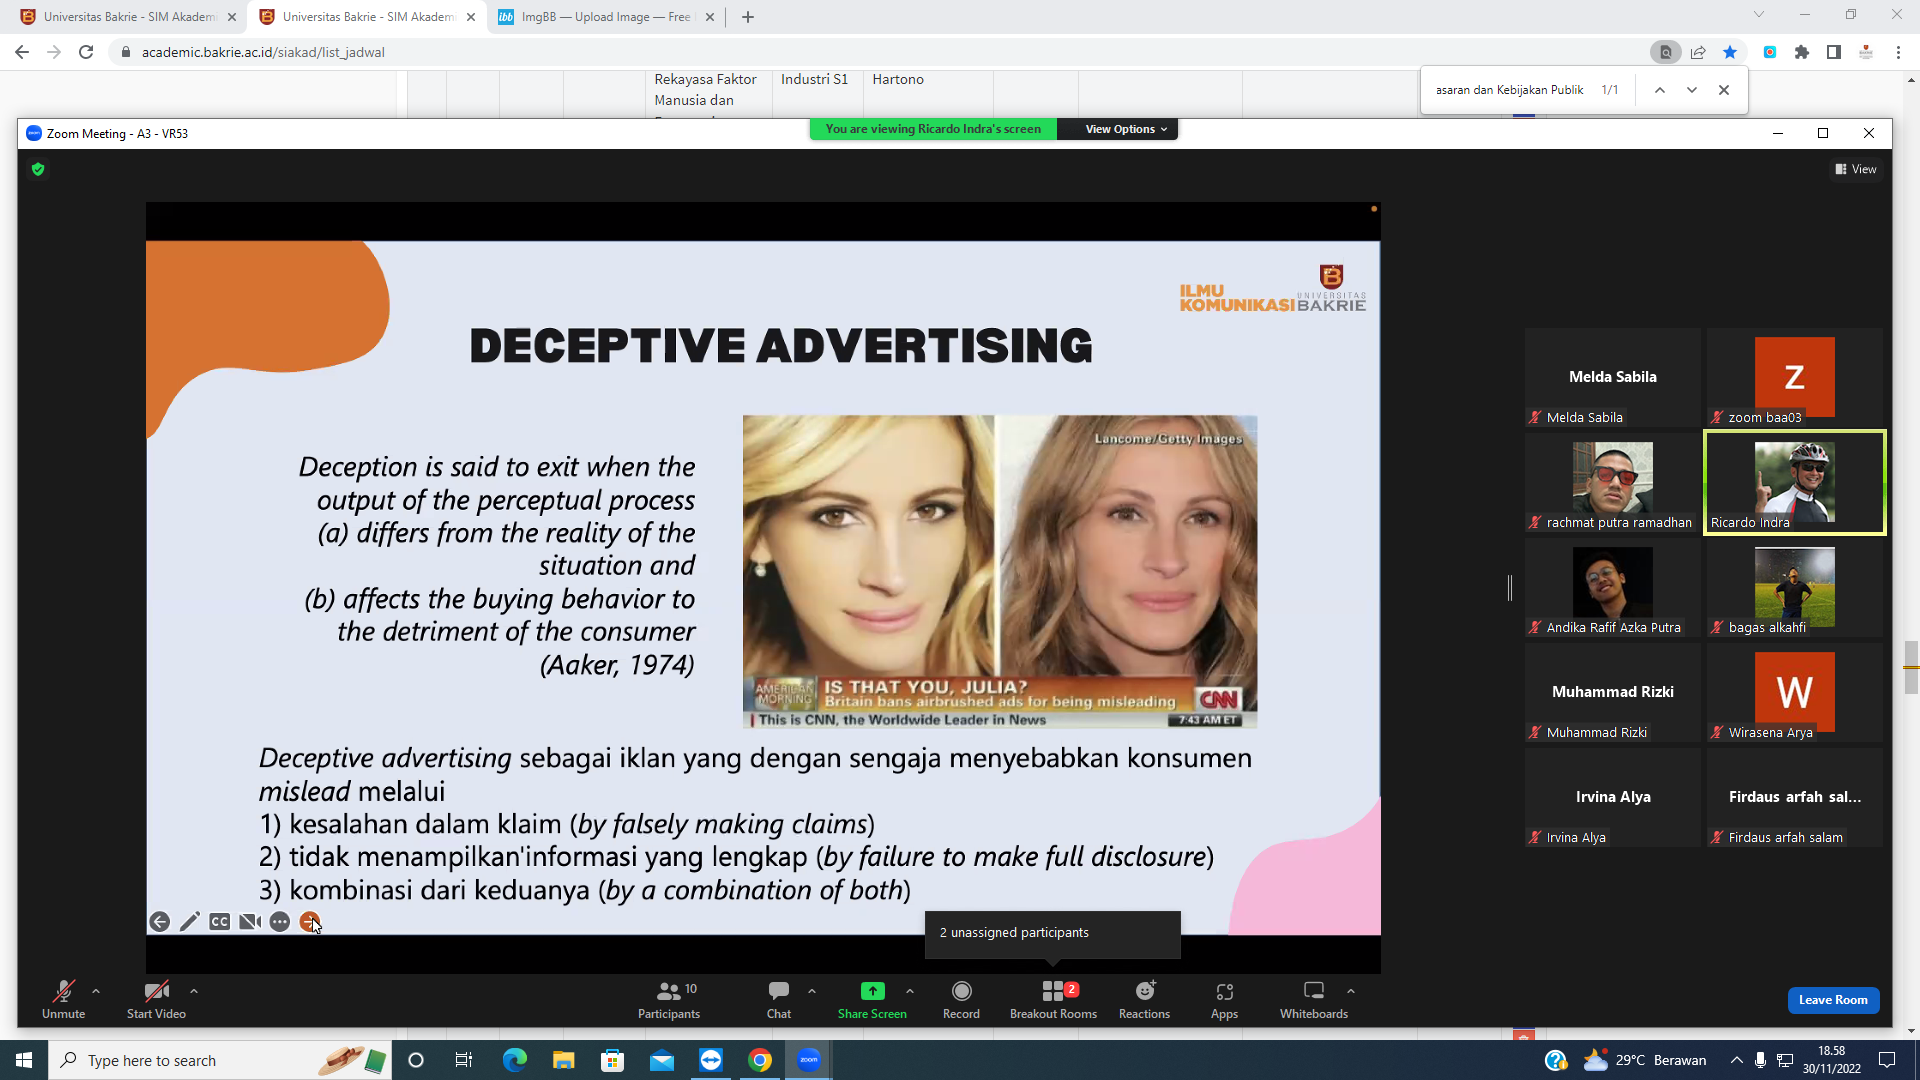Open the Windows Start menu
Viewport: 1920px width, 1080px height.
click(x=24, y=1060)
